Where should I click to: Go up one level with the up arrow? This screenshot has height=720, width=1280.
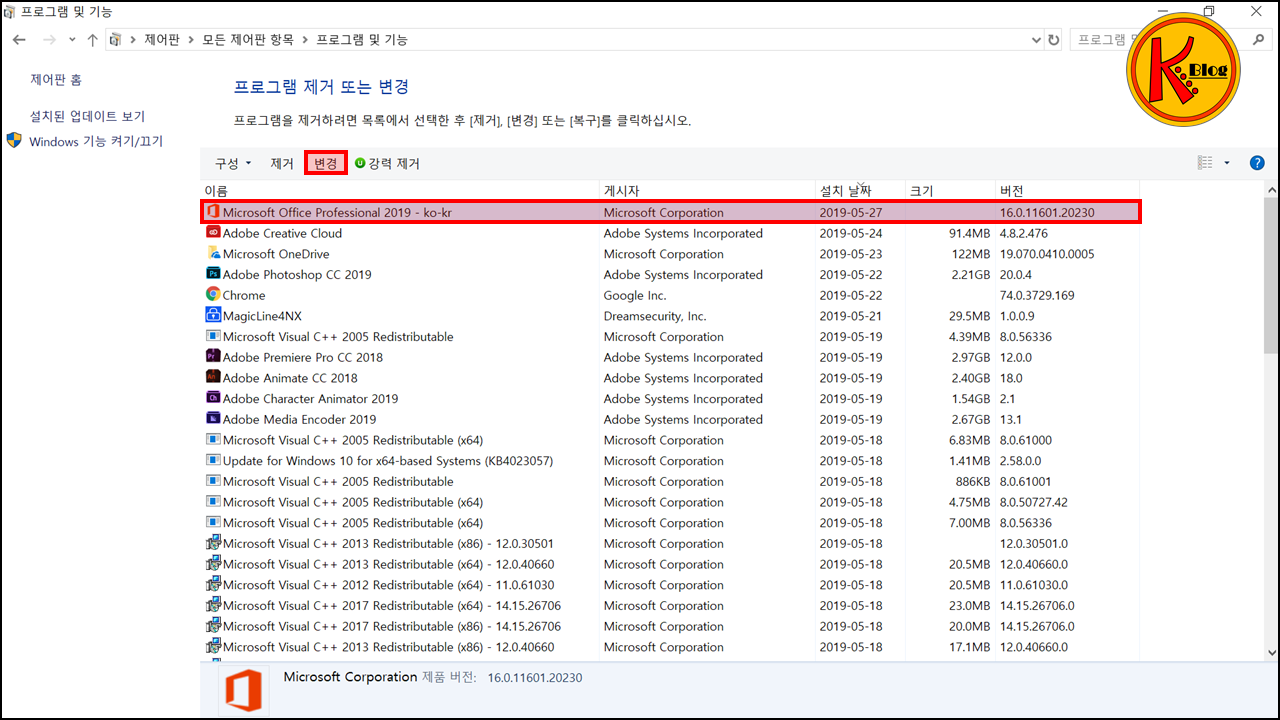click(92, 40)
